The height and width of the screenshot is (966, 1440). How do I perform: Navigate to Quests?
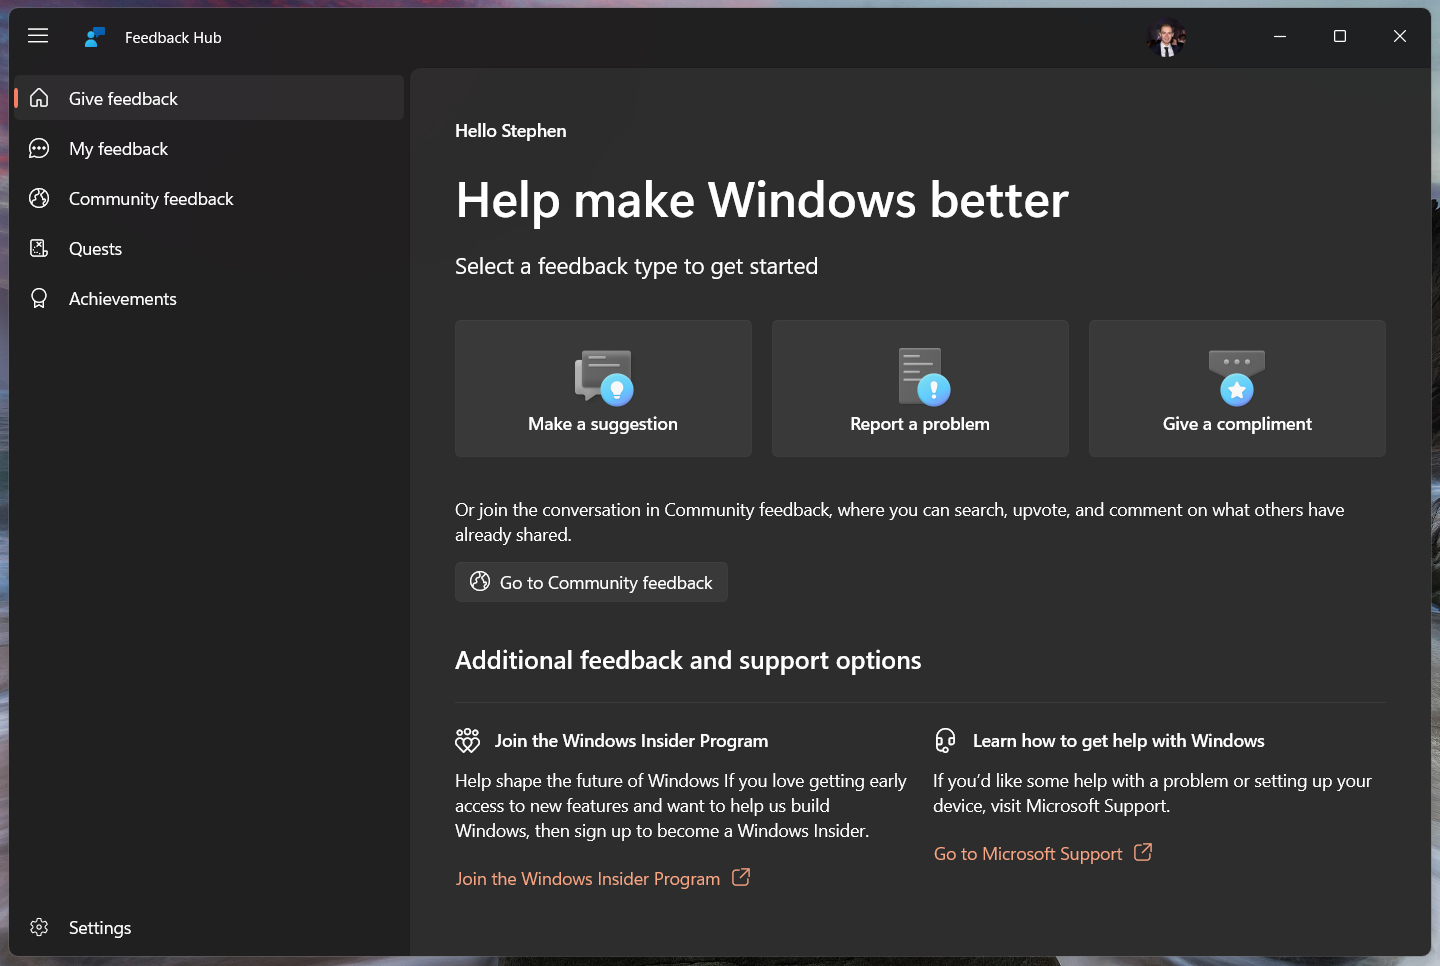click(x=209, y=249)
